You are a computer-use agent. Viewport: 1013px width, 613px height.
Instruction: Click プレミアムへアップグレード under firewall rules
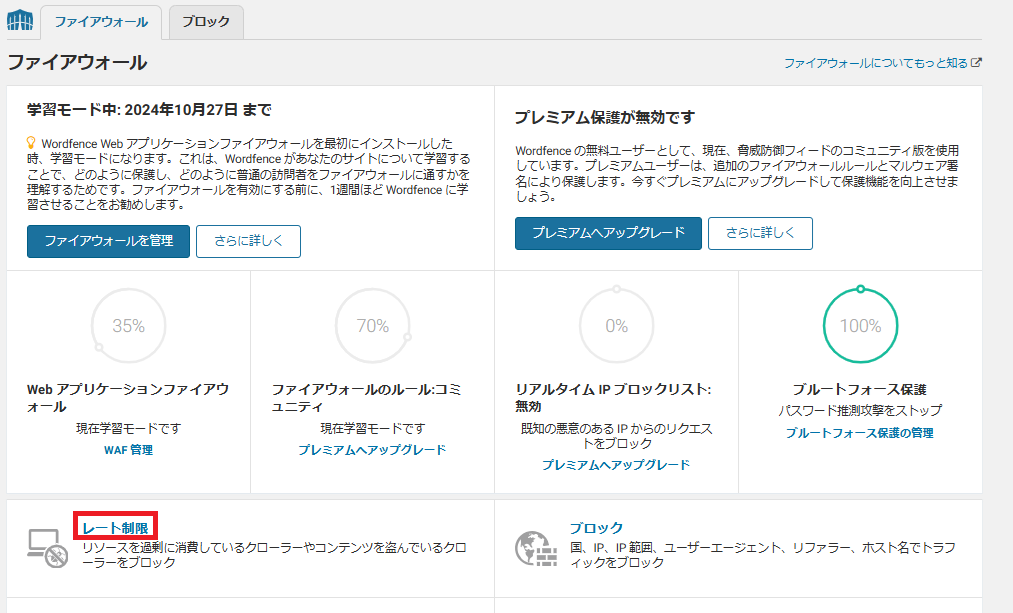point(372,450)
